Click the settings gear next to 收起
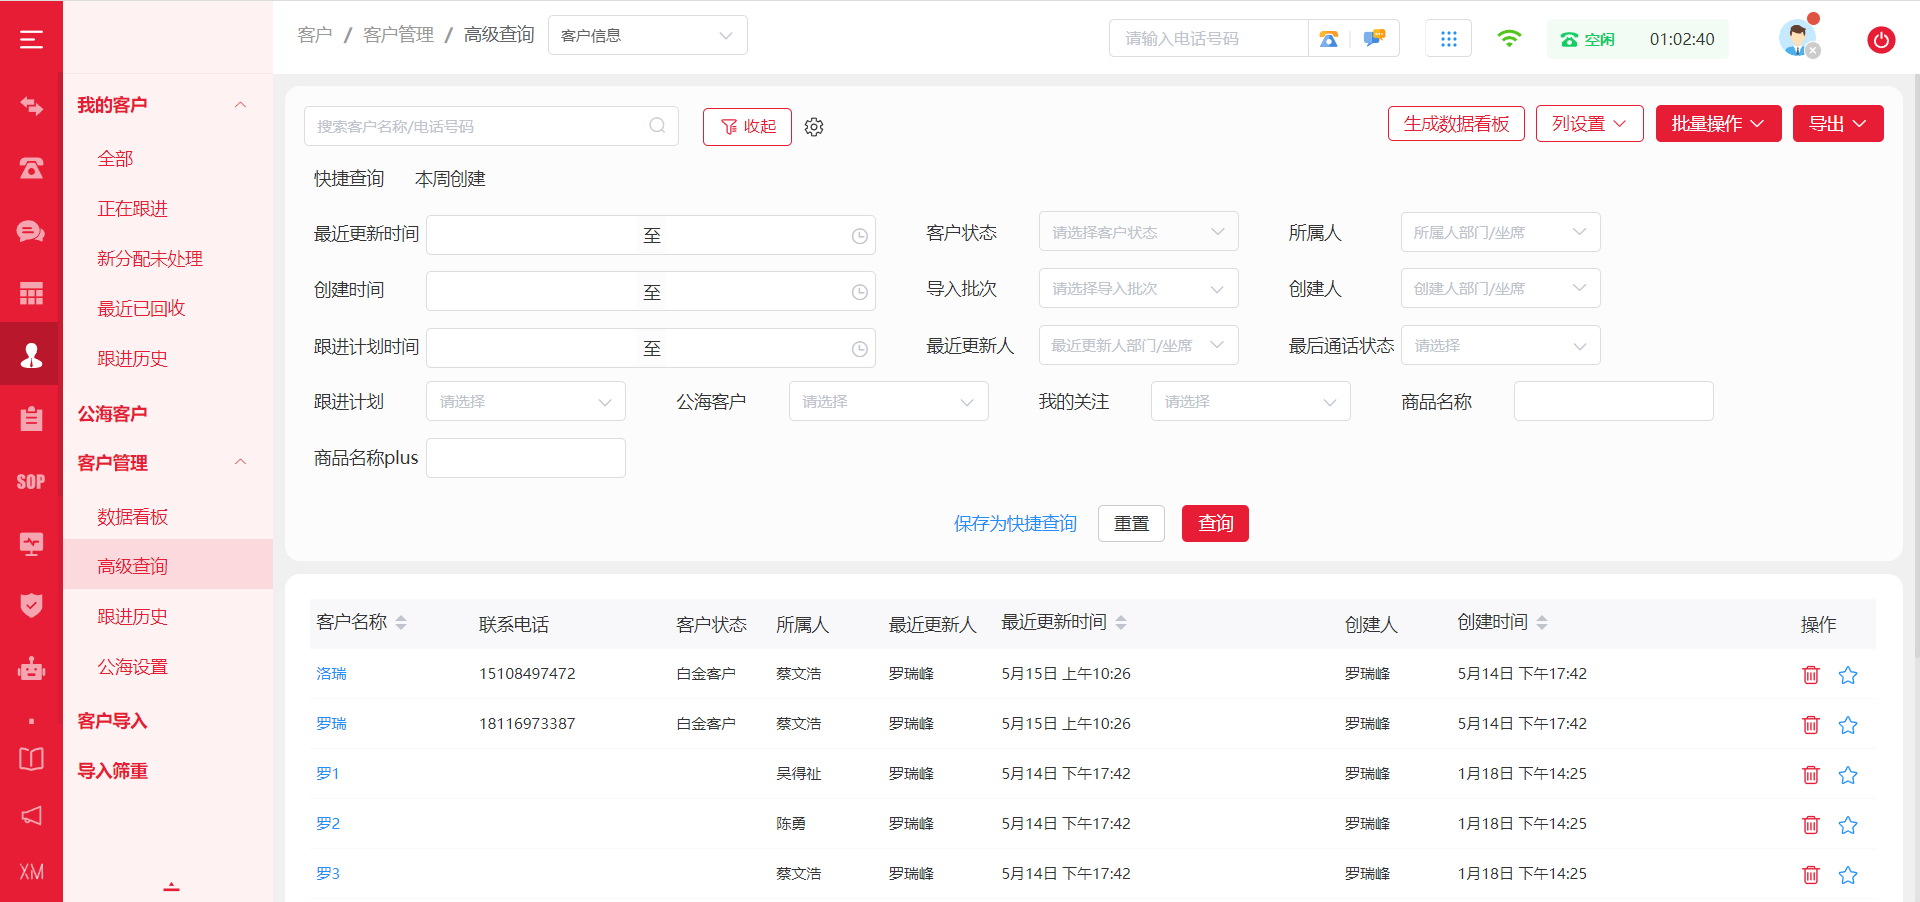Image resolution: width=1920 pixels, height=902 pixels. 814,127
